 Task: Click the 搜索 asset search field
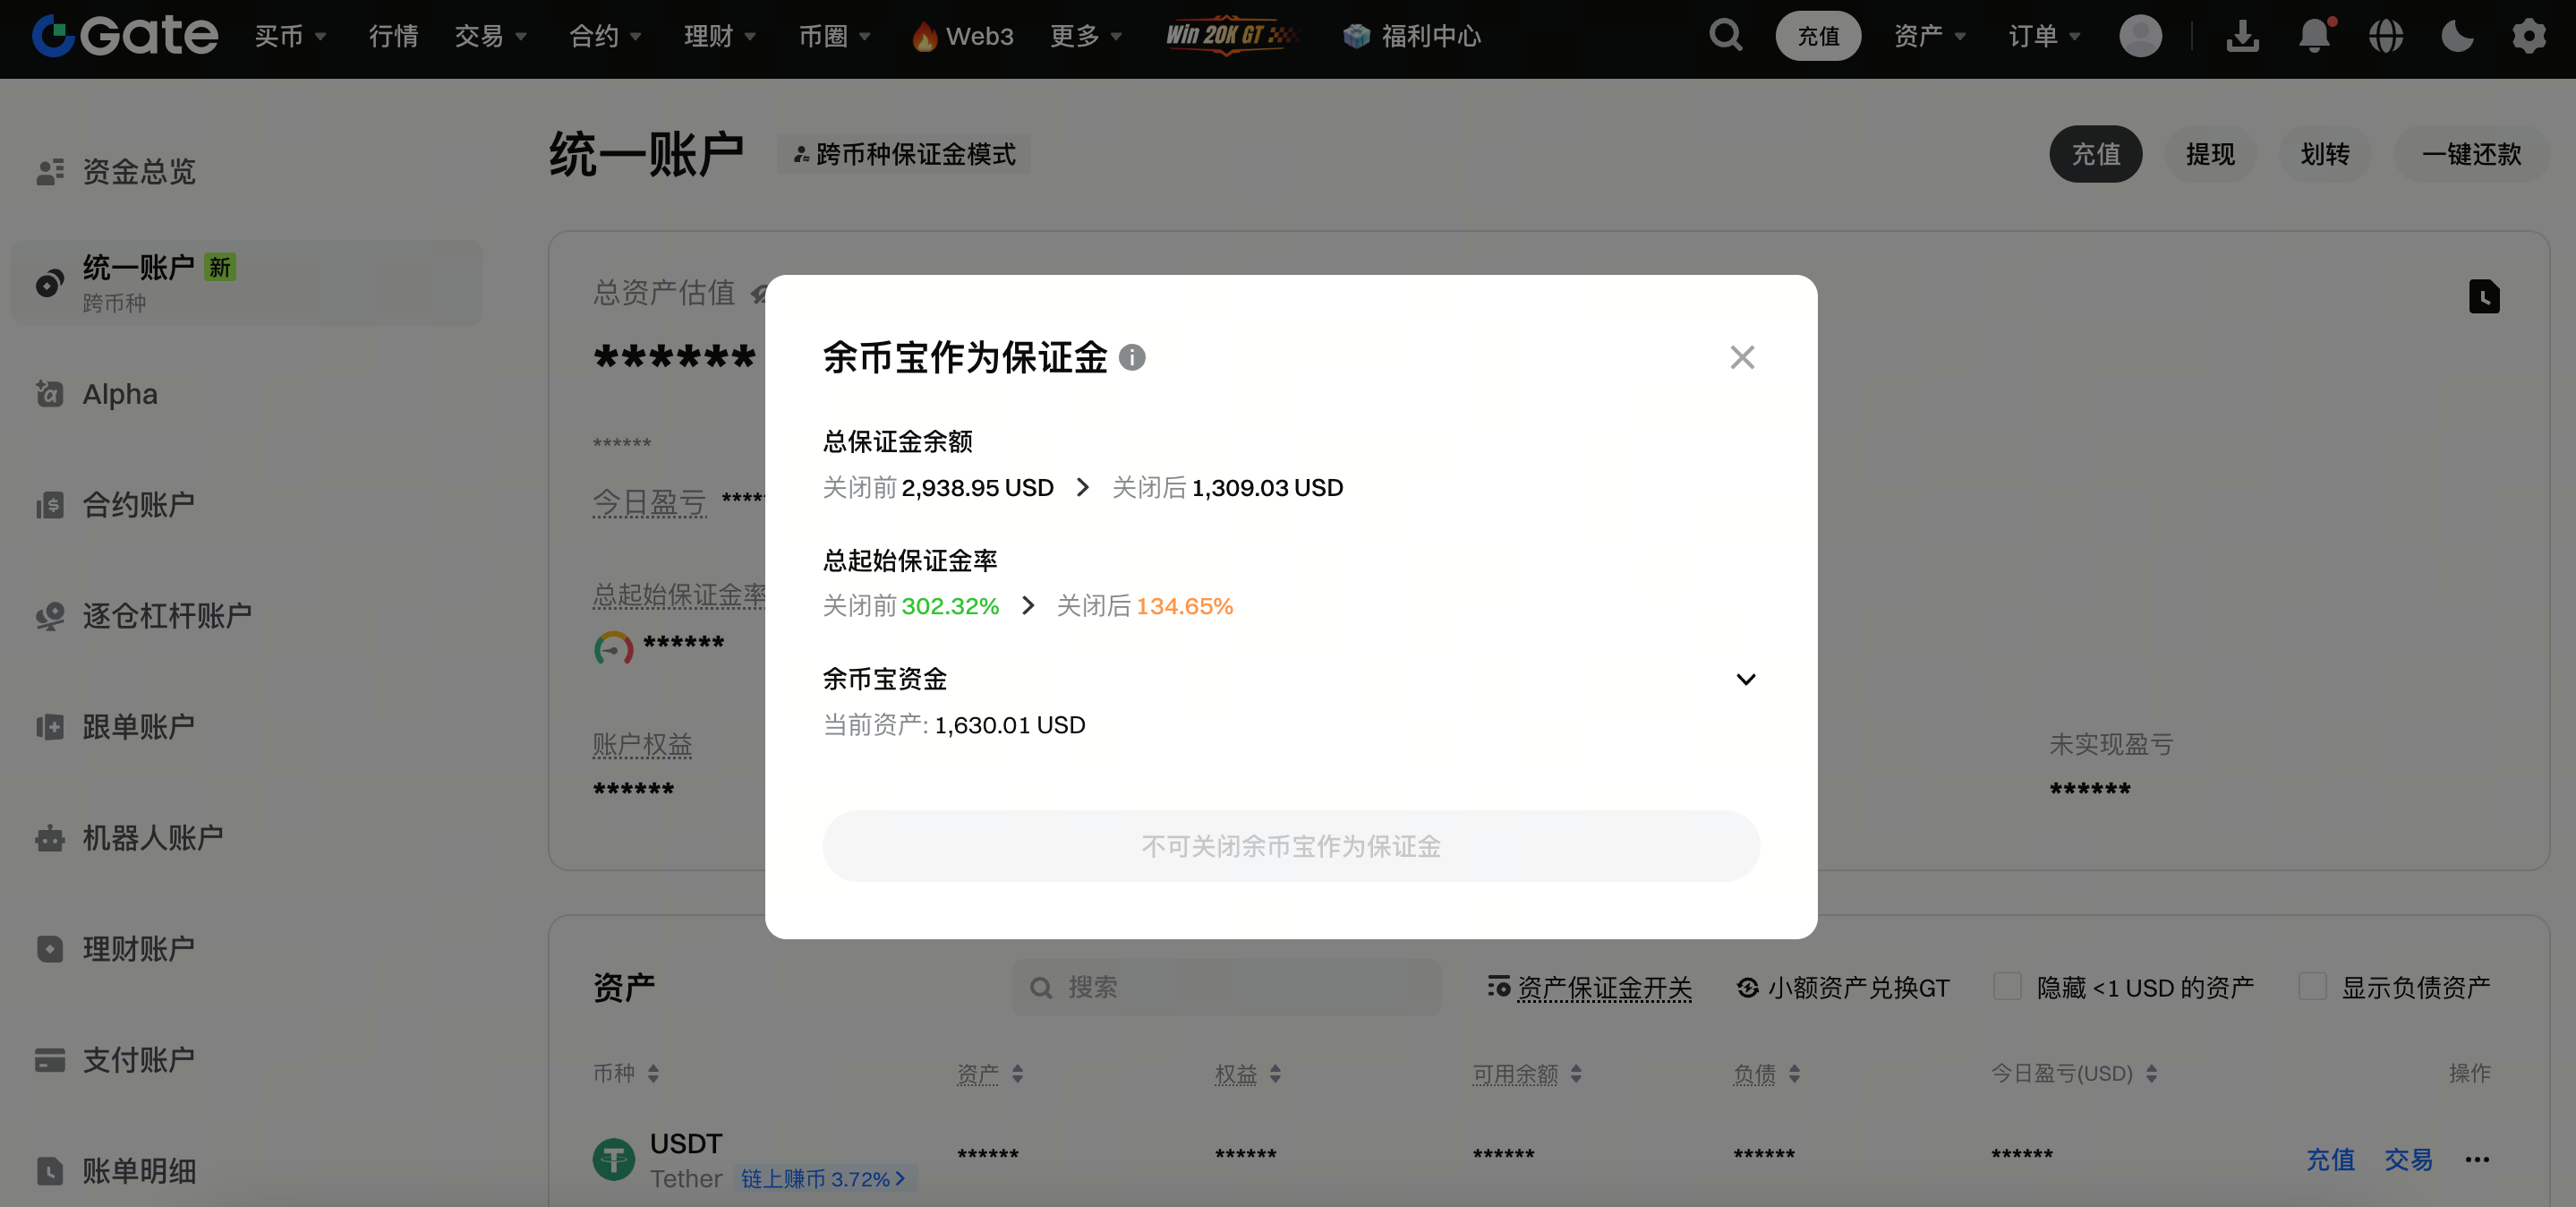click(x=1227, y=988)
